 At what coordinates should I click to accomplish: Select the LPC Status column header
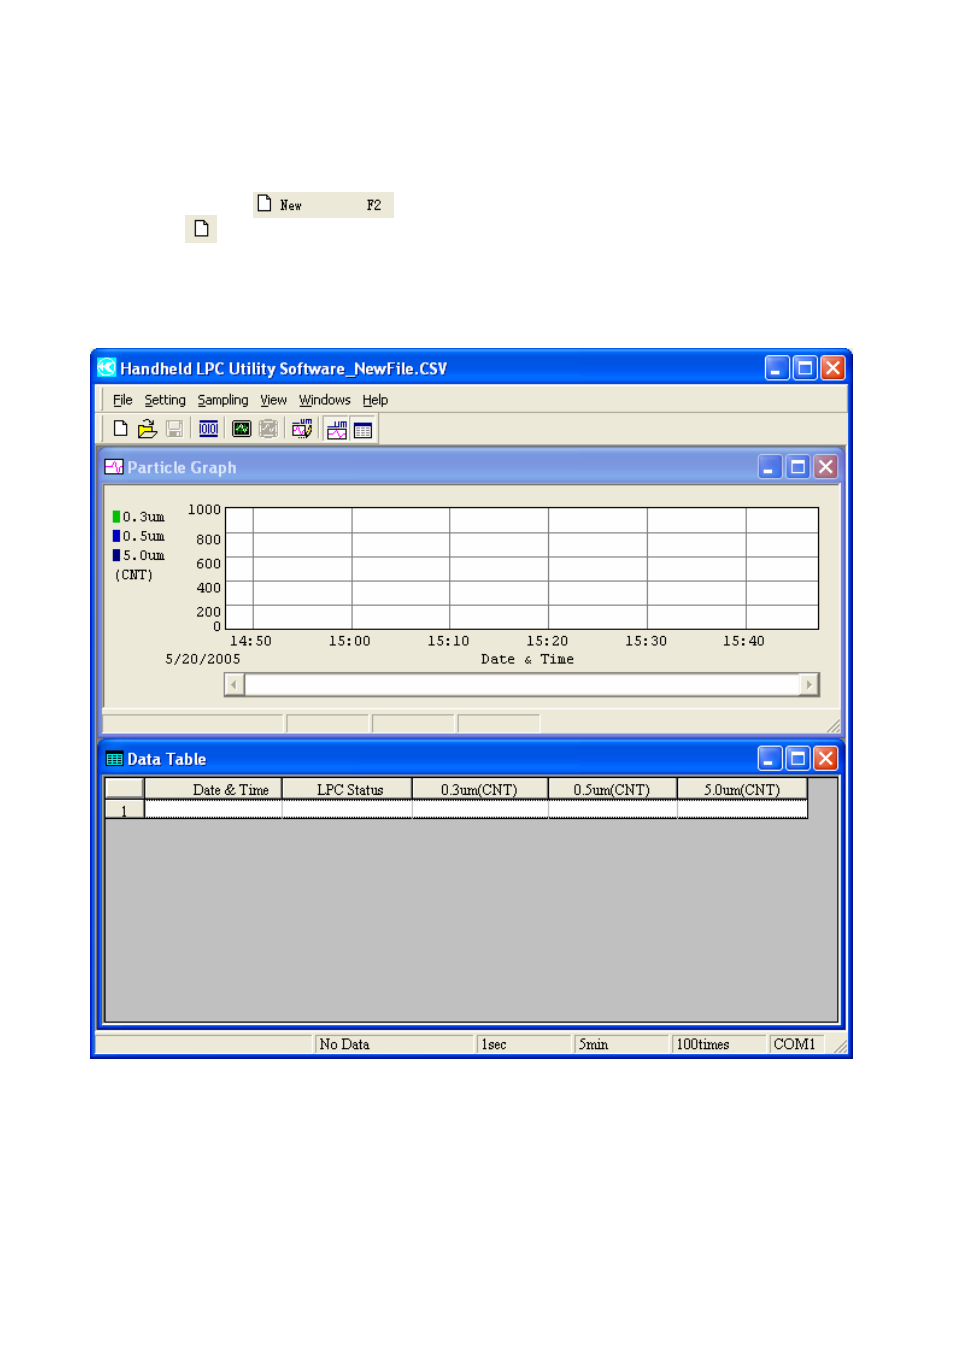click(x=347, y=790)
